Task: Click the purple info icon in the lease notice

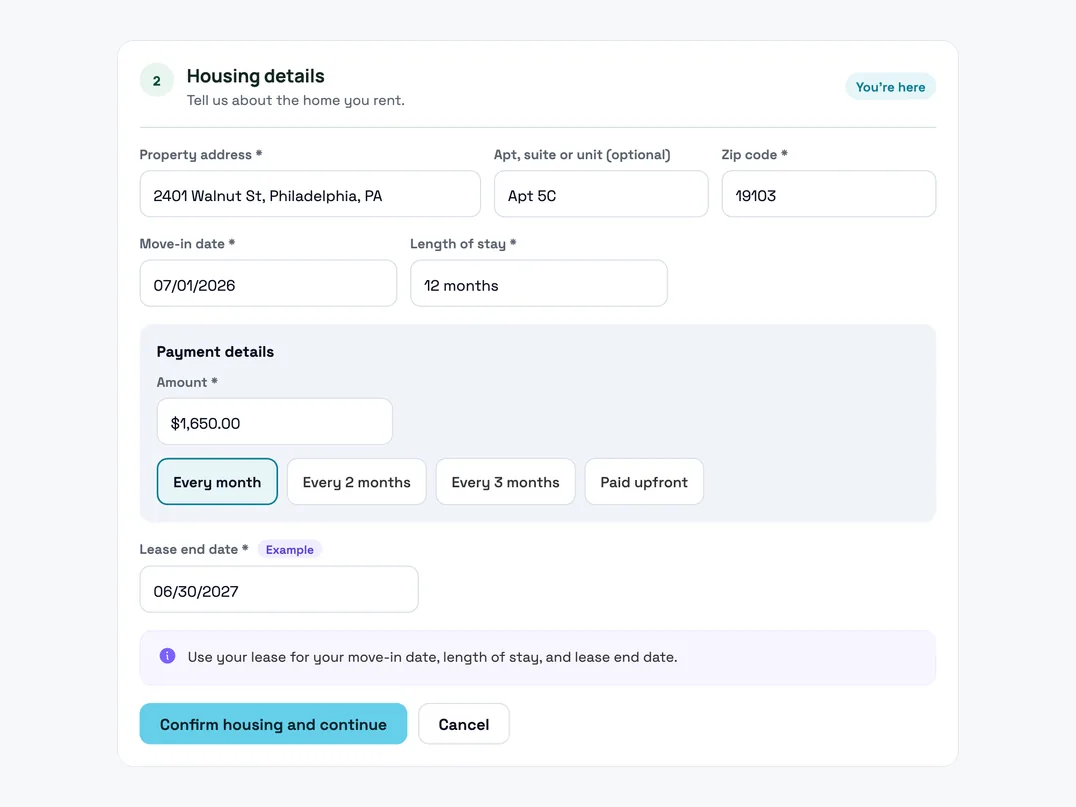Action: coord(167,656)
